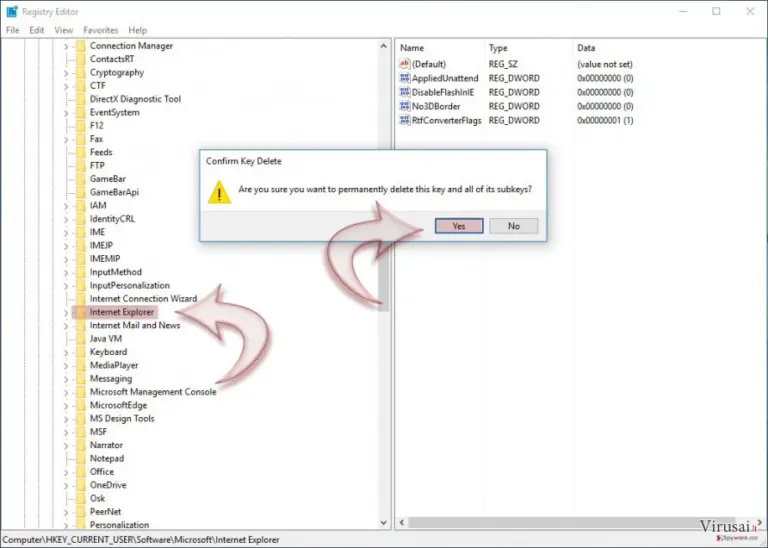Expand the Connection Manager key
Screen dimensions: 768x548
(66, 47)
